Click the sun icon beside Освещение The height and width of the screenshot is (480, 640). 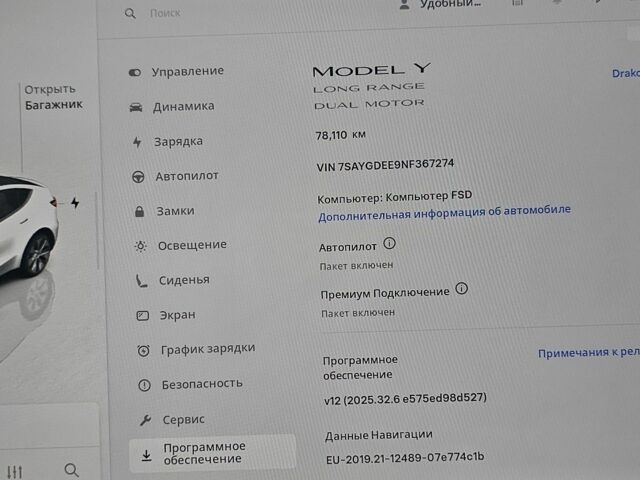(x=140, y=246)
